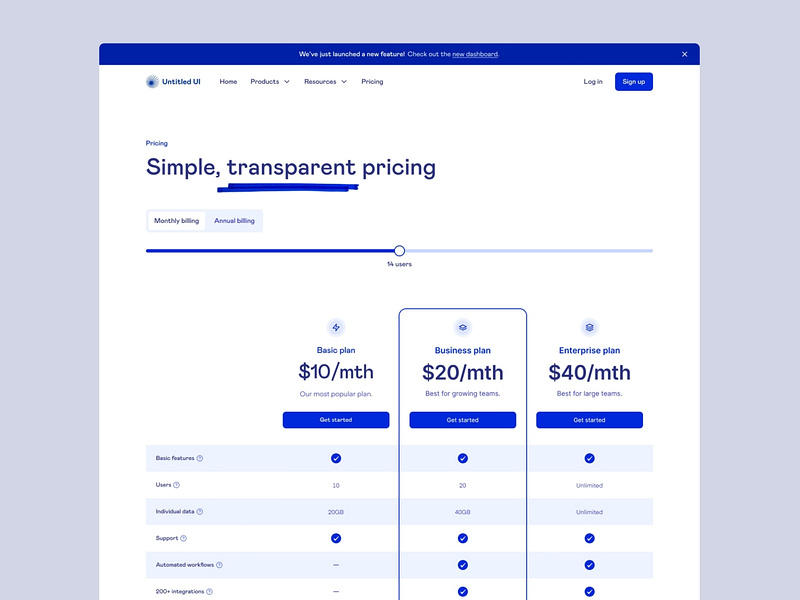Click the Individual data info icon

[x=198, y=511]
